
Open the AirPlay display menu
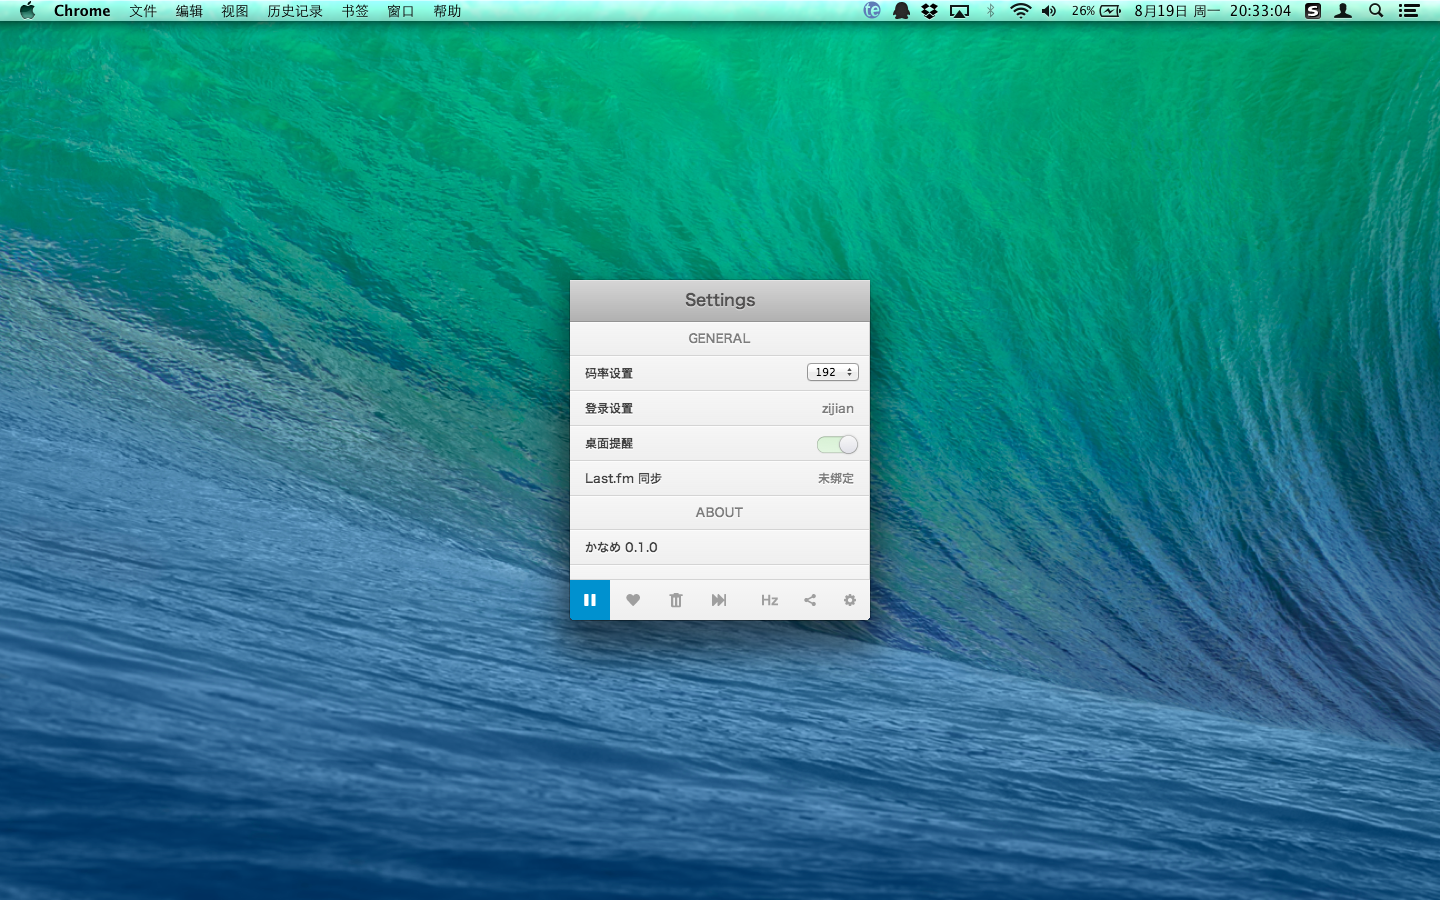pyautogui.click(x=960, y=11)
